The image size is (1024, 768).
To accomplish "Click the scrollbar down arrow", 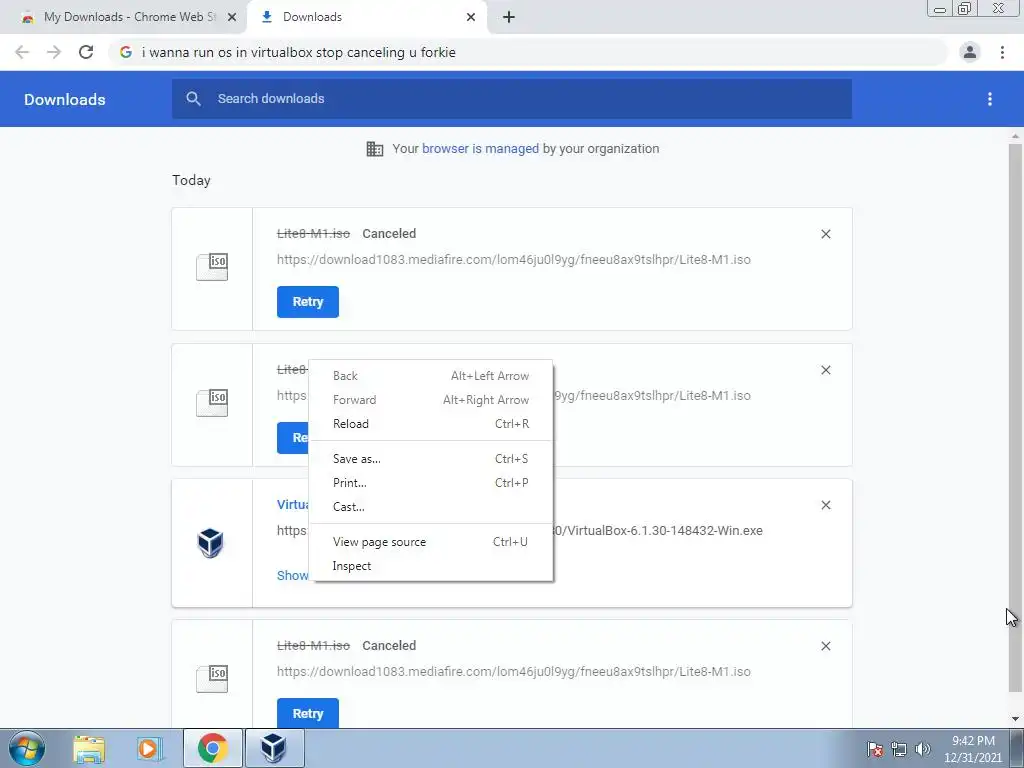I will click(x=1015, y=719).
